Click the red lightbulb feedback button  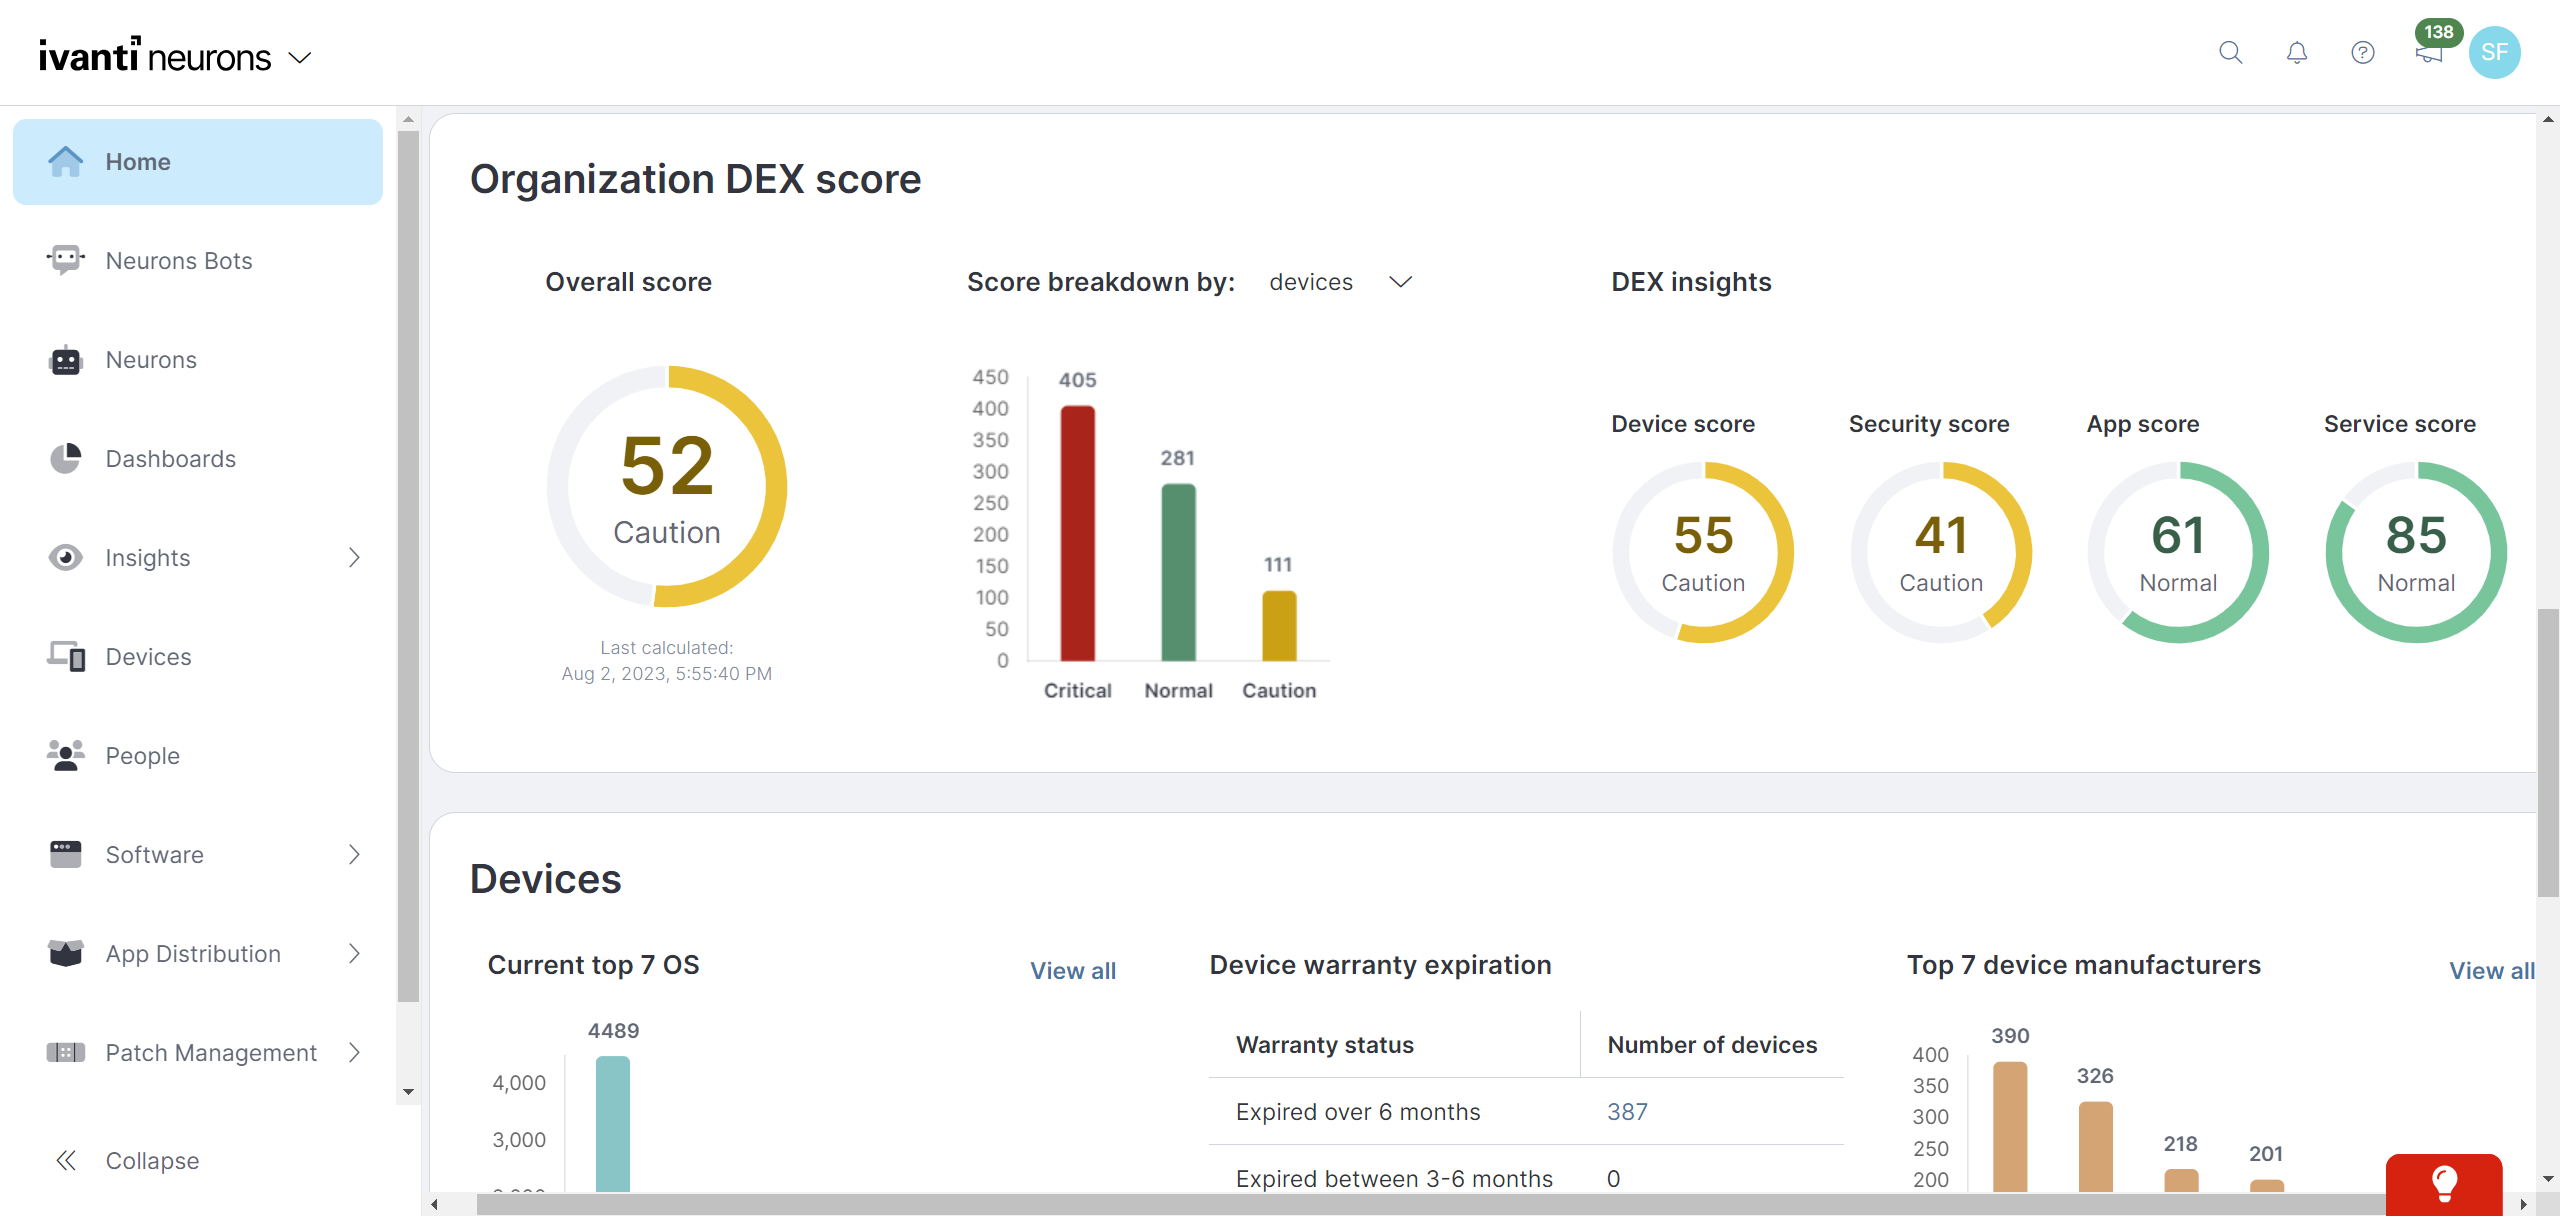(2444, 1185)
